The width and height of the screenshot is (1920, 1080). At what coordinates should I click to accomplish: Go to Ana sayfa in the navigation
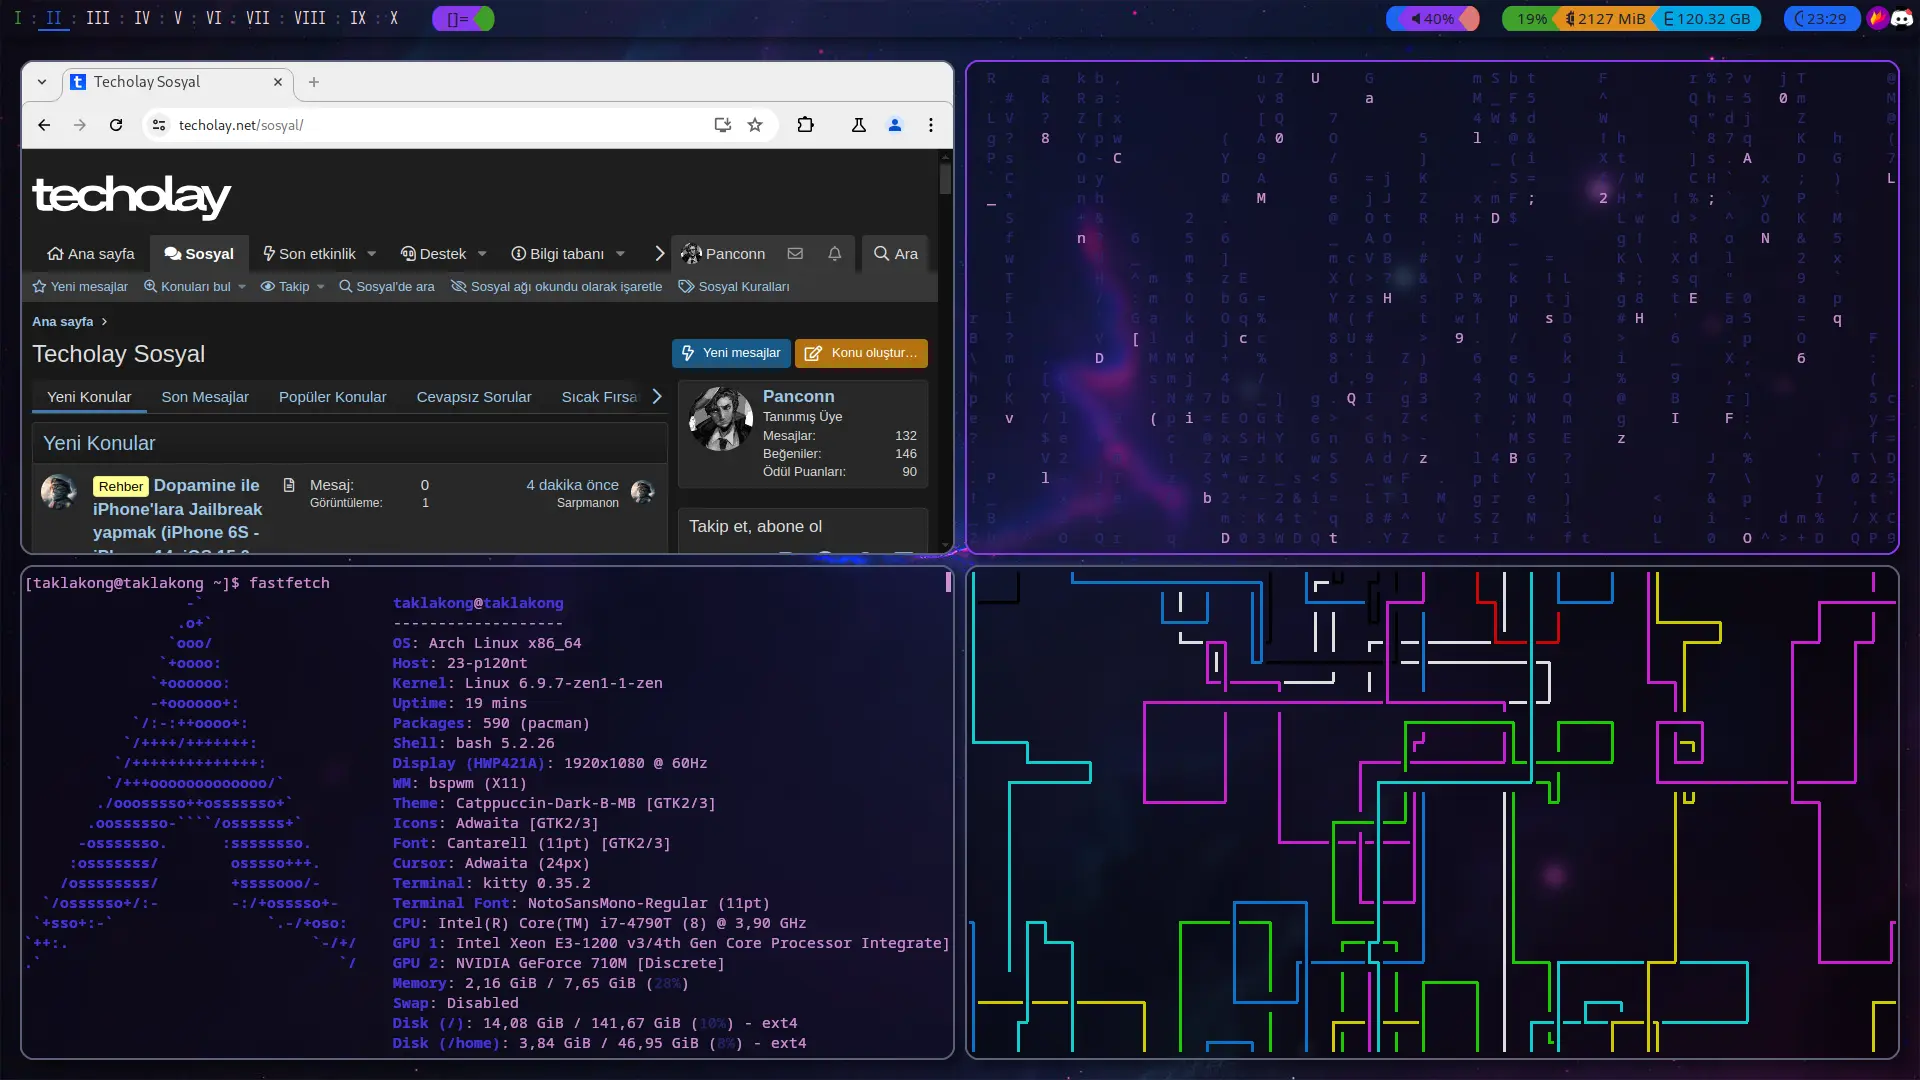click(91, 254)
